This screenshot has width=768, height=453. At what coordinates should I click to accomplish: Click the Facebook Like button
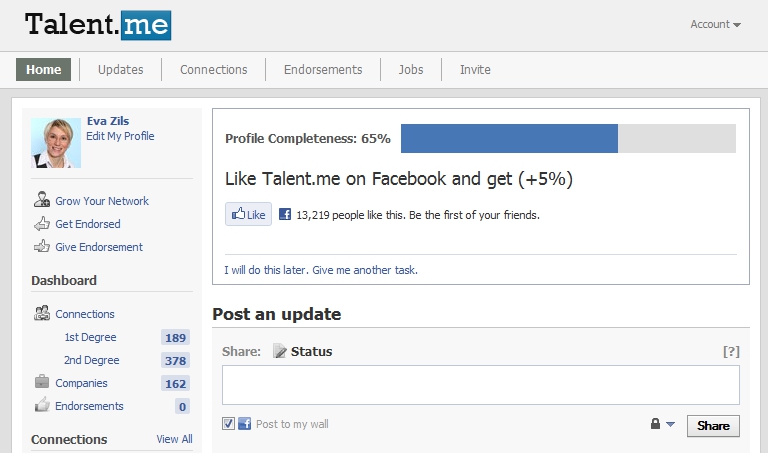[x=248, y=214]
